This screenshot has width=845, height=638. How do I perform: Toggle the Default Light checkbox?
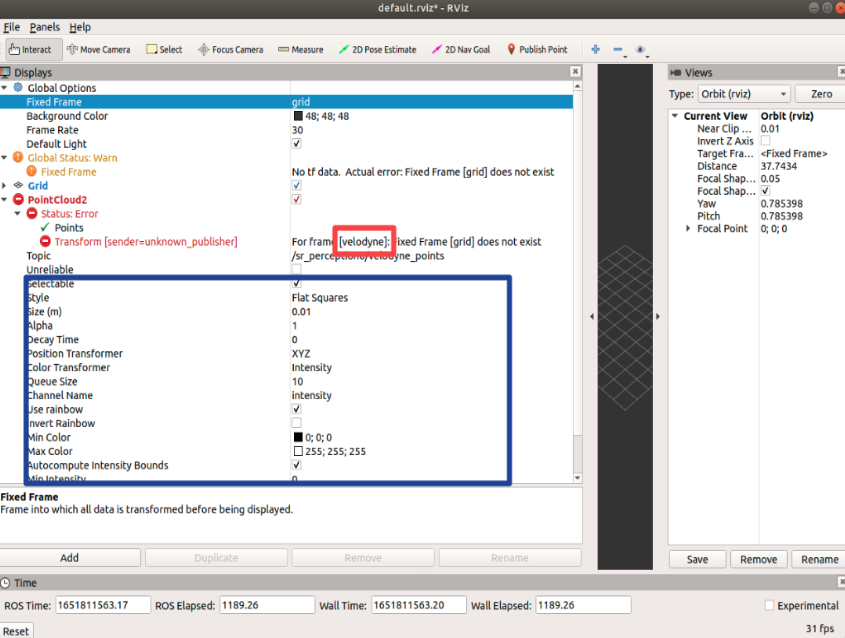click(296, 143)
